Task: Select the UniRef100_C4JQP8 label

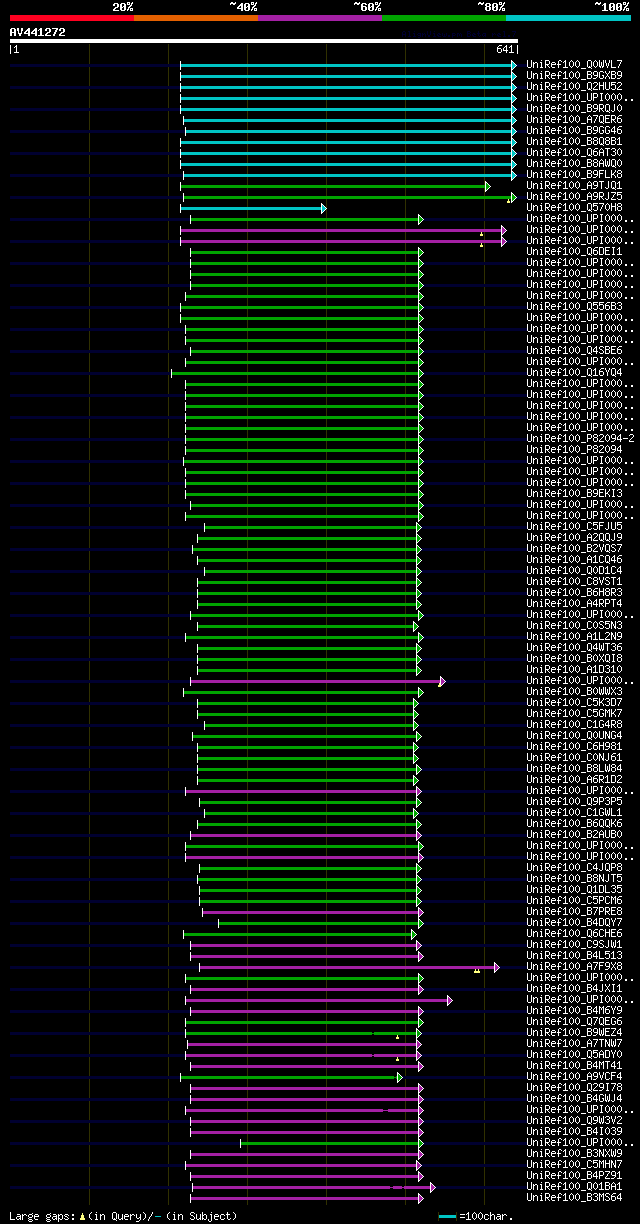Action: click(574, 867)
